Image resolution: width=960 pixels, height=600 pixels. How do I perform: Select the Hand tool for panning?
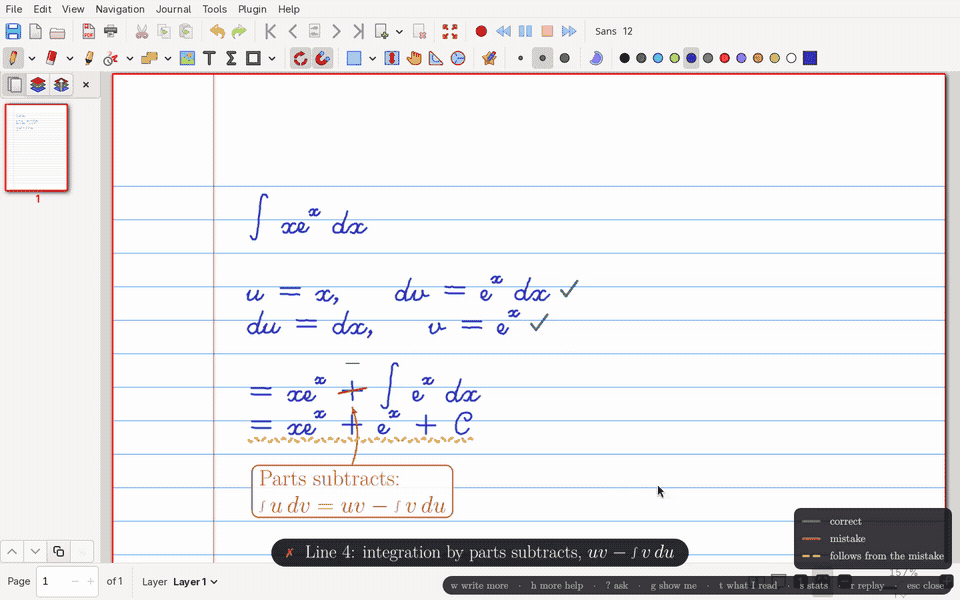coord(414,58)
